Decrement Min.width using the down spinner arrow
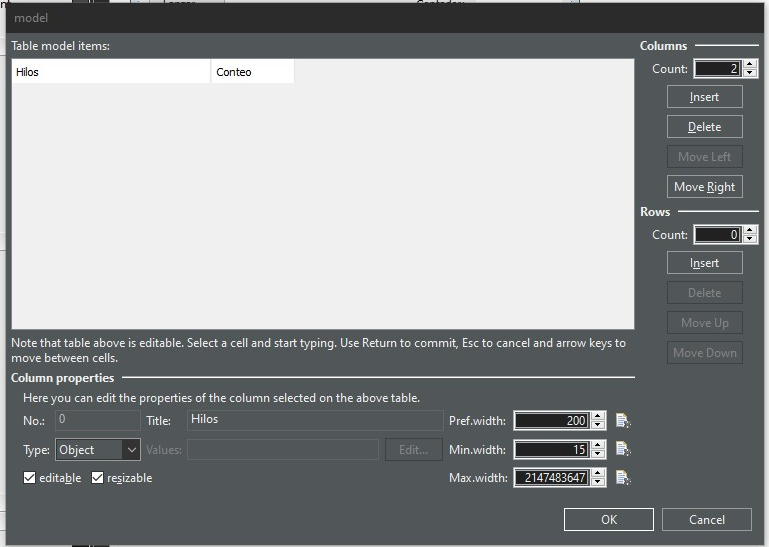769x547 pixels. click(x=598, y=454)
